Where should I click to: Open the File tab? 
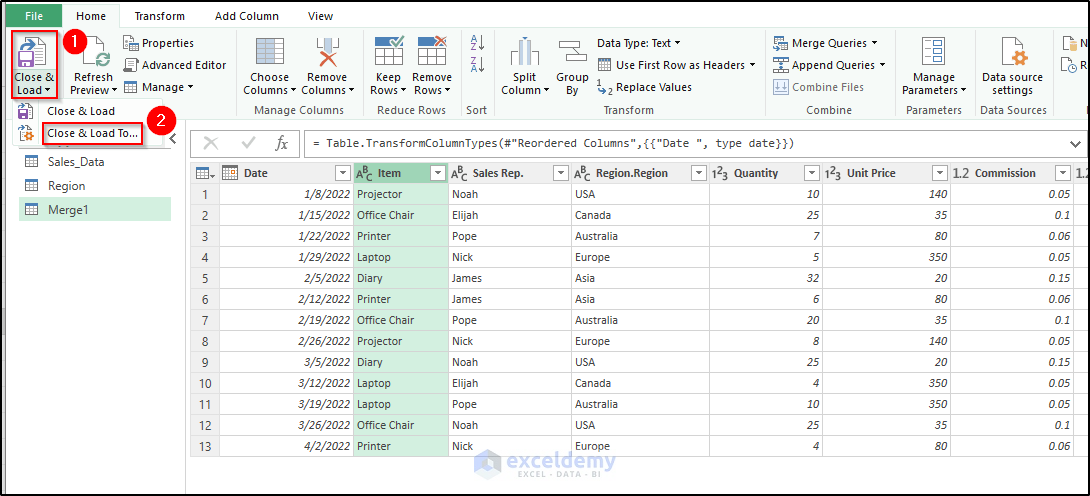click(x=33, y=16)
